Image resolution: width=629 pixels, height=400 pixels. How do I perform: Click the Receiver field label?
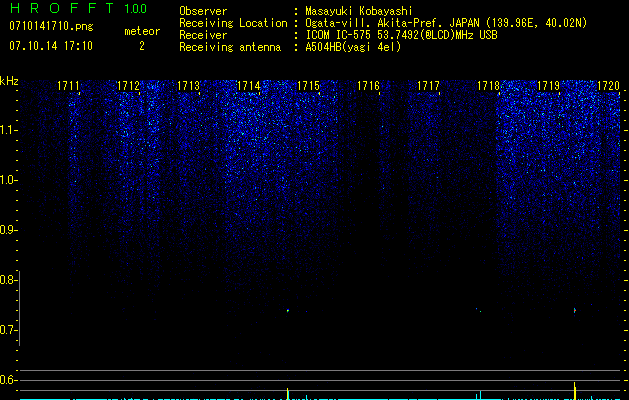click(x=203, y=35)
